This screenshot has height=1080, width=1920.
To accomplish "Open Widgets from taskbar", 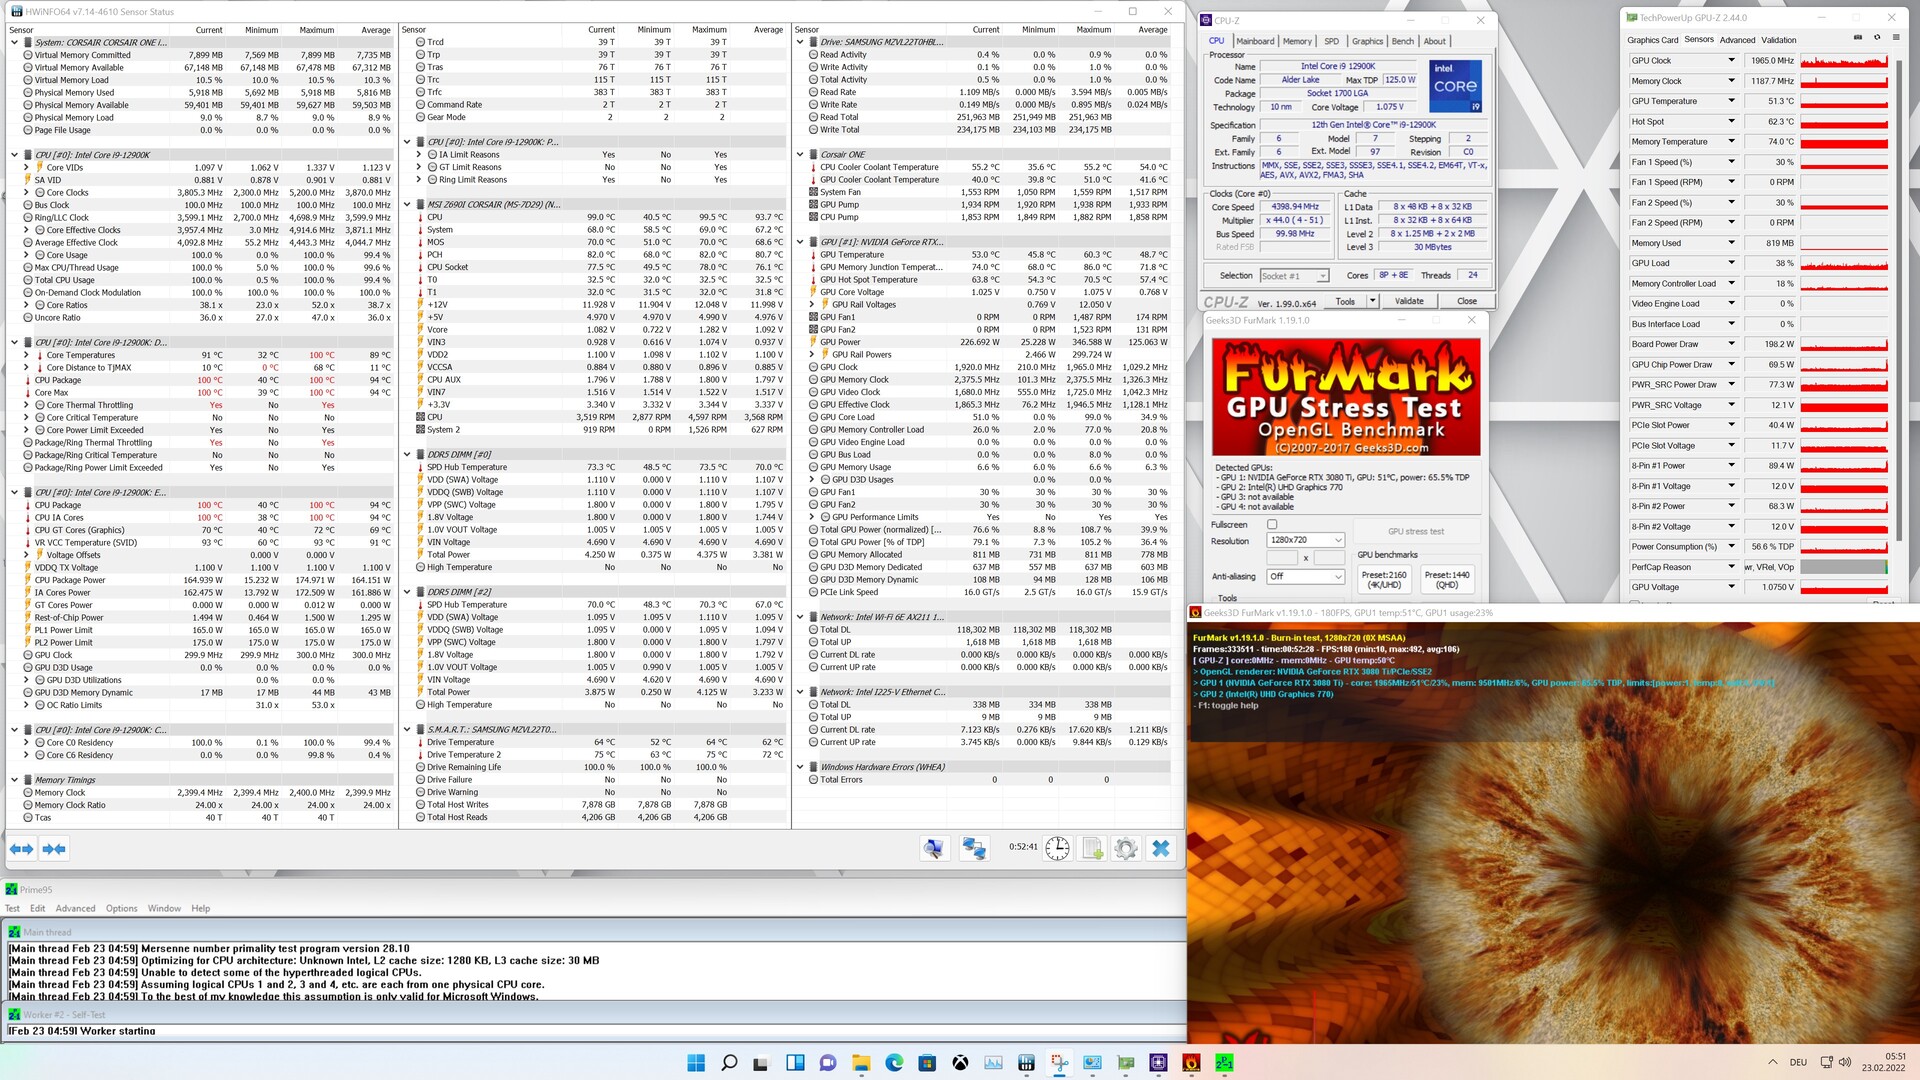I will pyautogui.click(x=795, y=1062).
